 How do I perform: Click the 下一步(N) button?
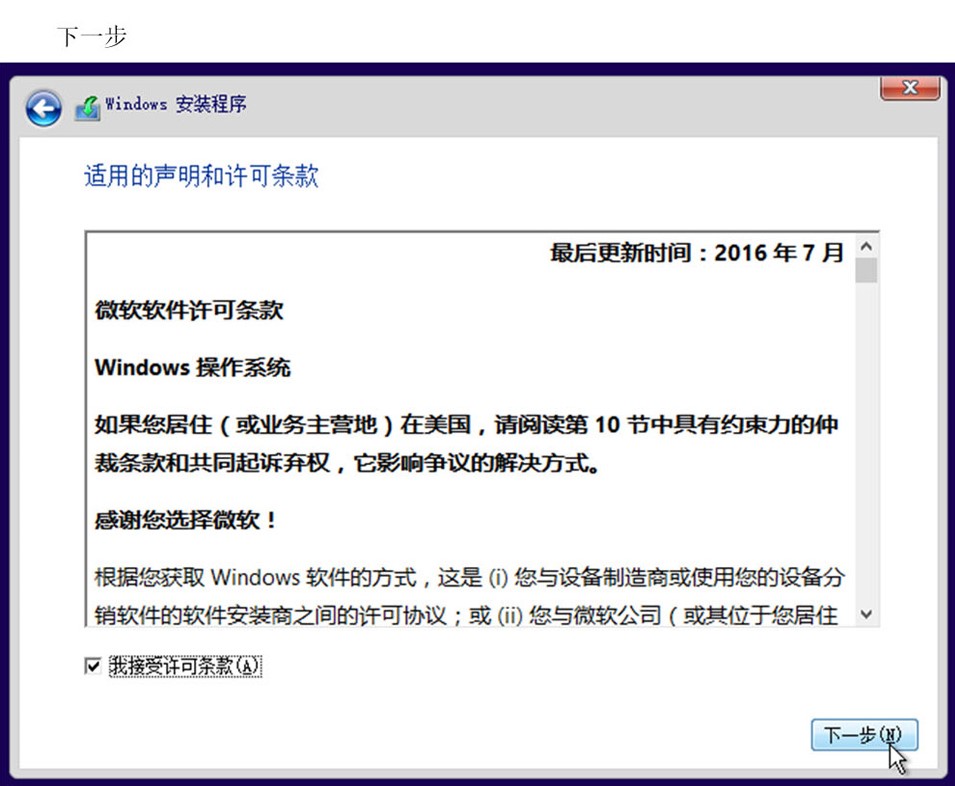864,735
